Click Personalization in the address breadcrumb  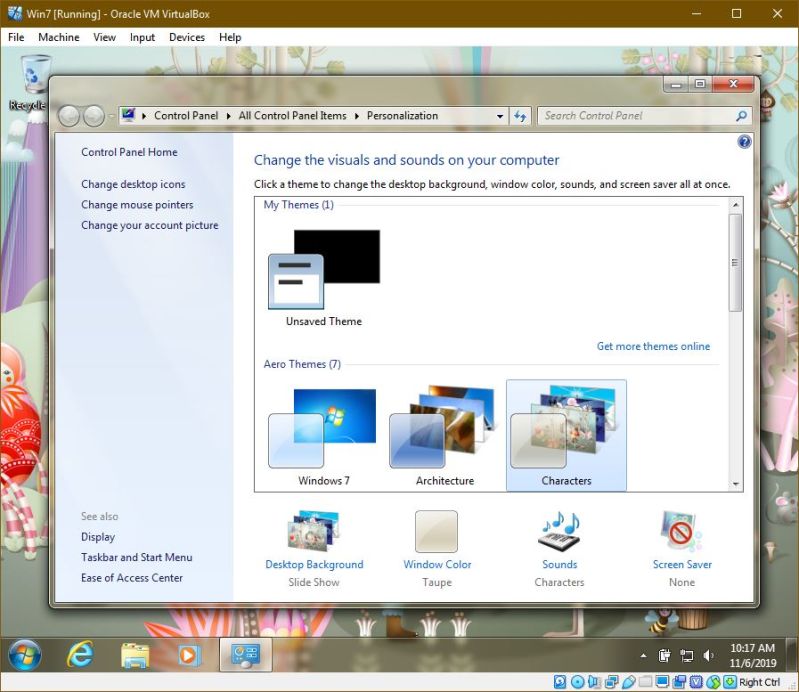pyautogui.click(x=403, y=116)
